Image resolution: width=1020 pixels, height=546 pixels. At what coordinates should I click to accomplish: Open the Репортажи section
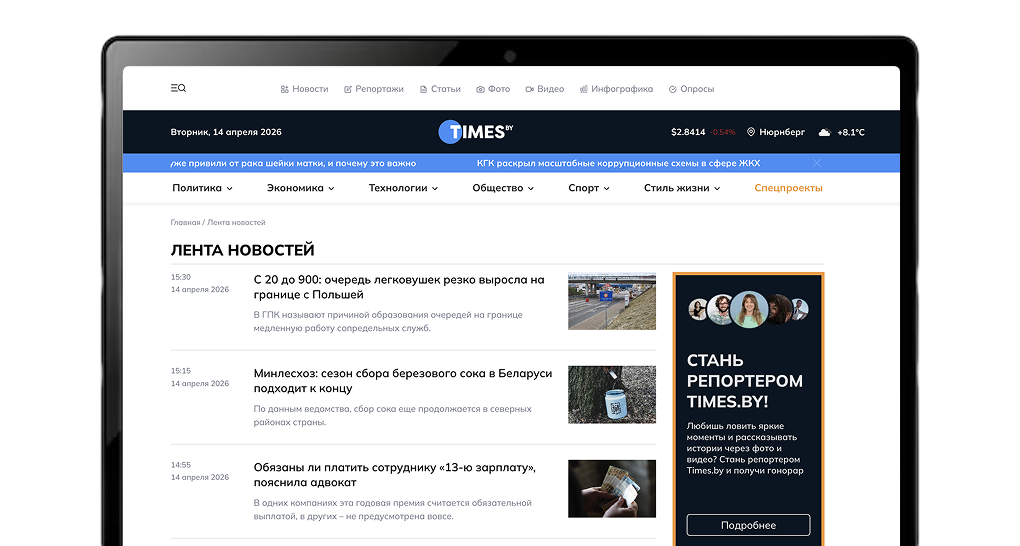tap(379, 89)
